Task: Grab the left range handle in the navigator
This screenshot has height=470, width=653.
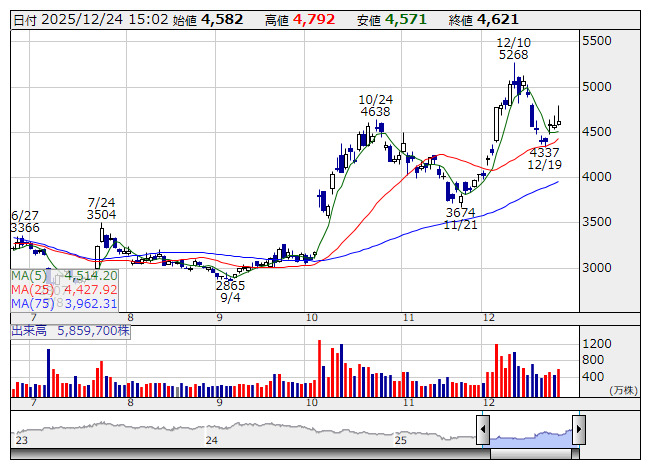Action: click(483, 430)
